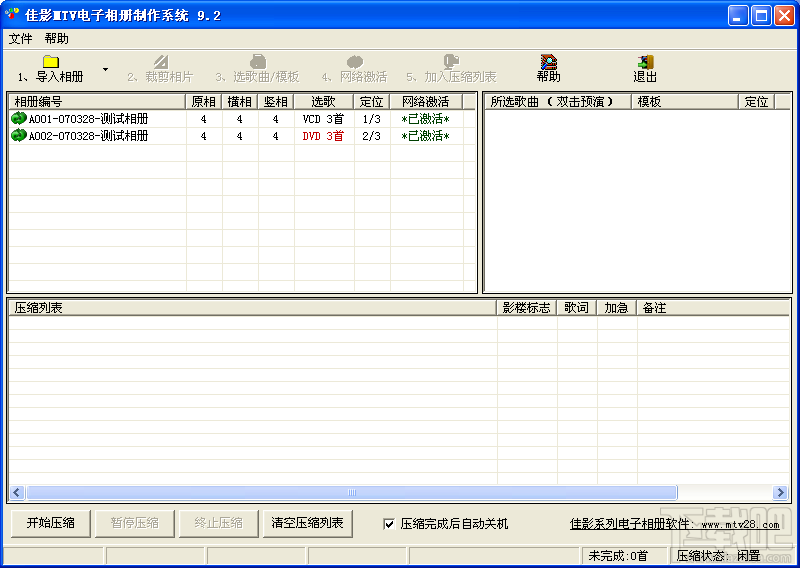Viewport: 800px width, 568px height.
Task: Click the 终止压缩 button
Action: point(218,523)
